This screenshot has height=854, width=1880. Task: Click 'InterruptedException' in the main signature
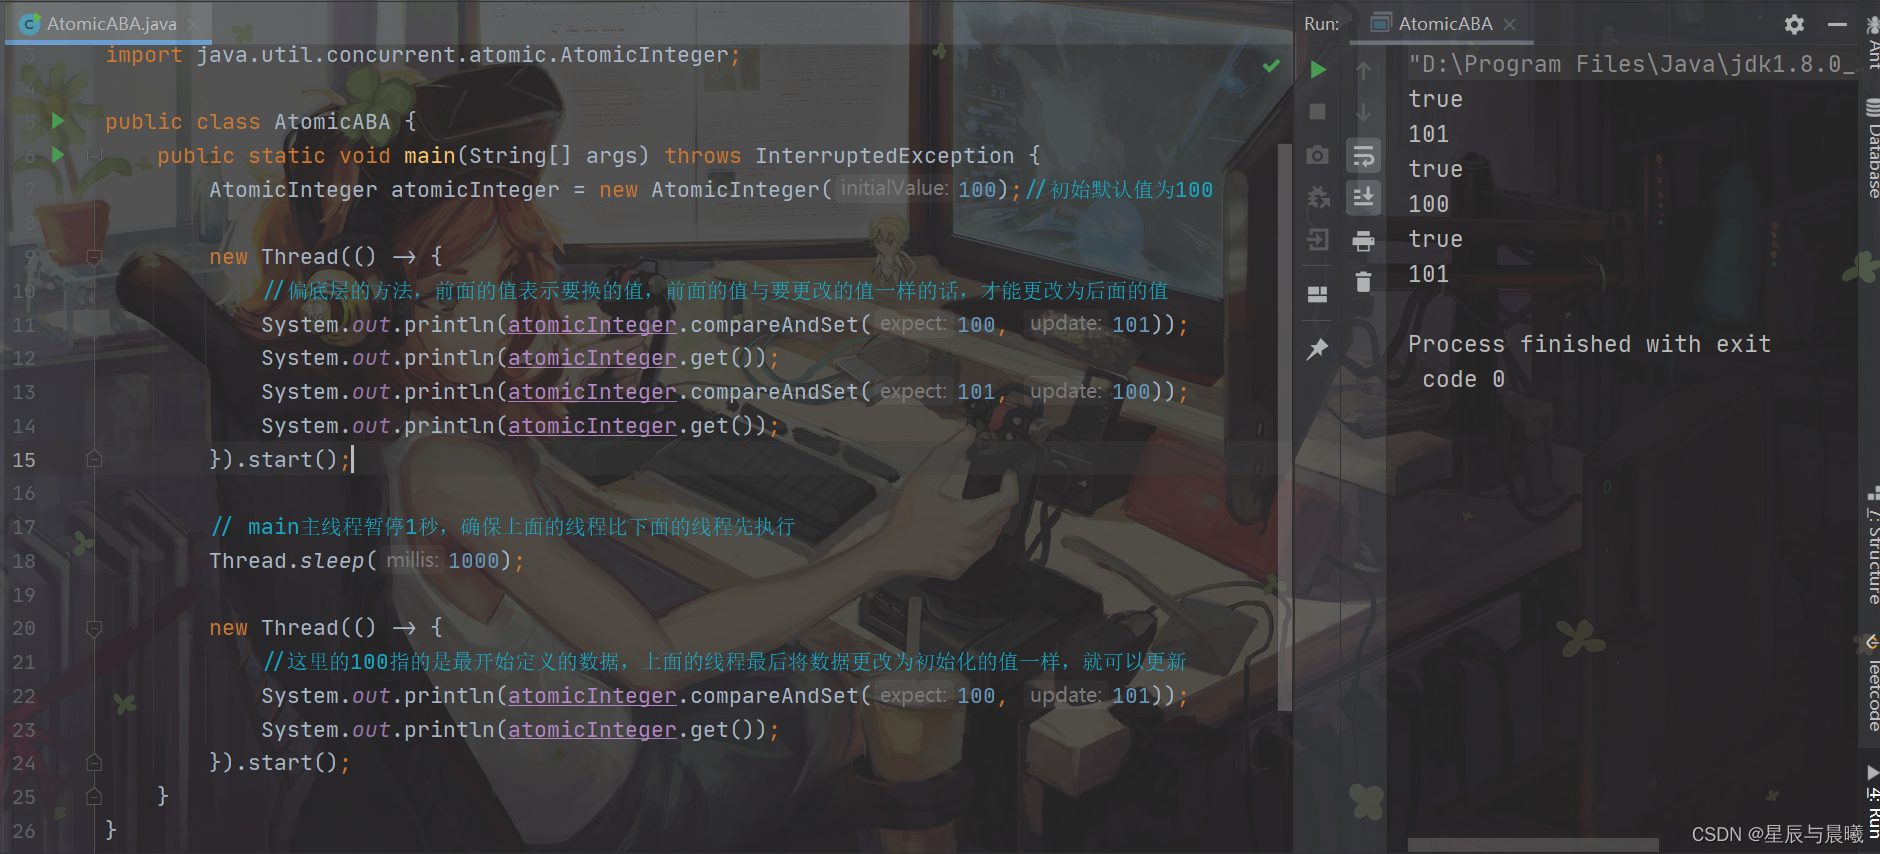point(884,156)
